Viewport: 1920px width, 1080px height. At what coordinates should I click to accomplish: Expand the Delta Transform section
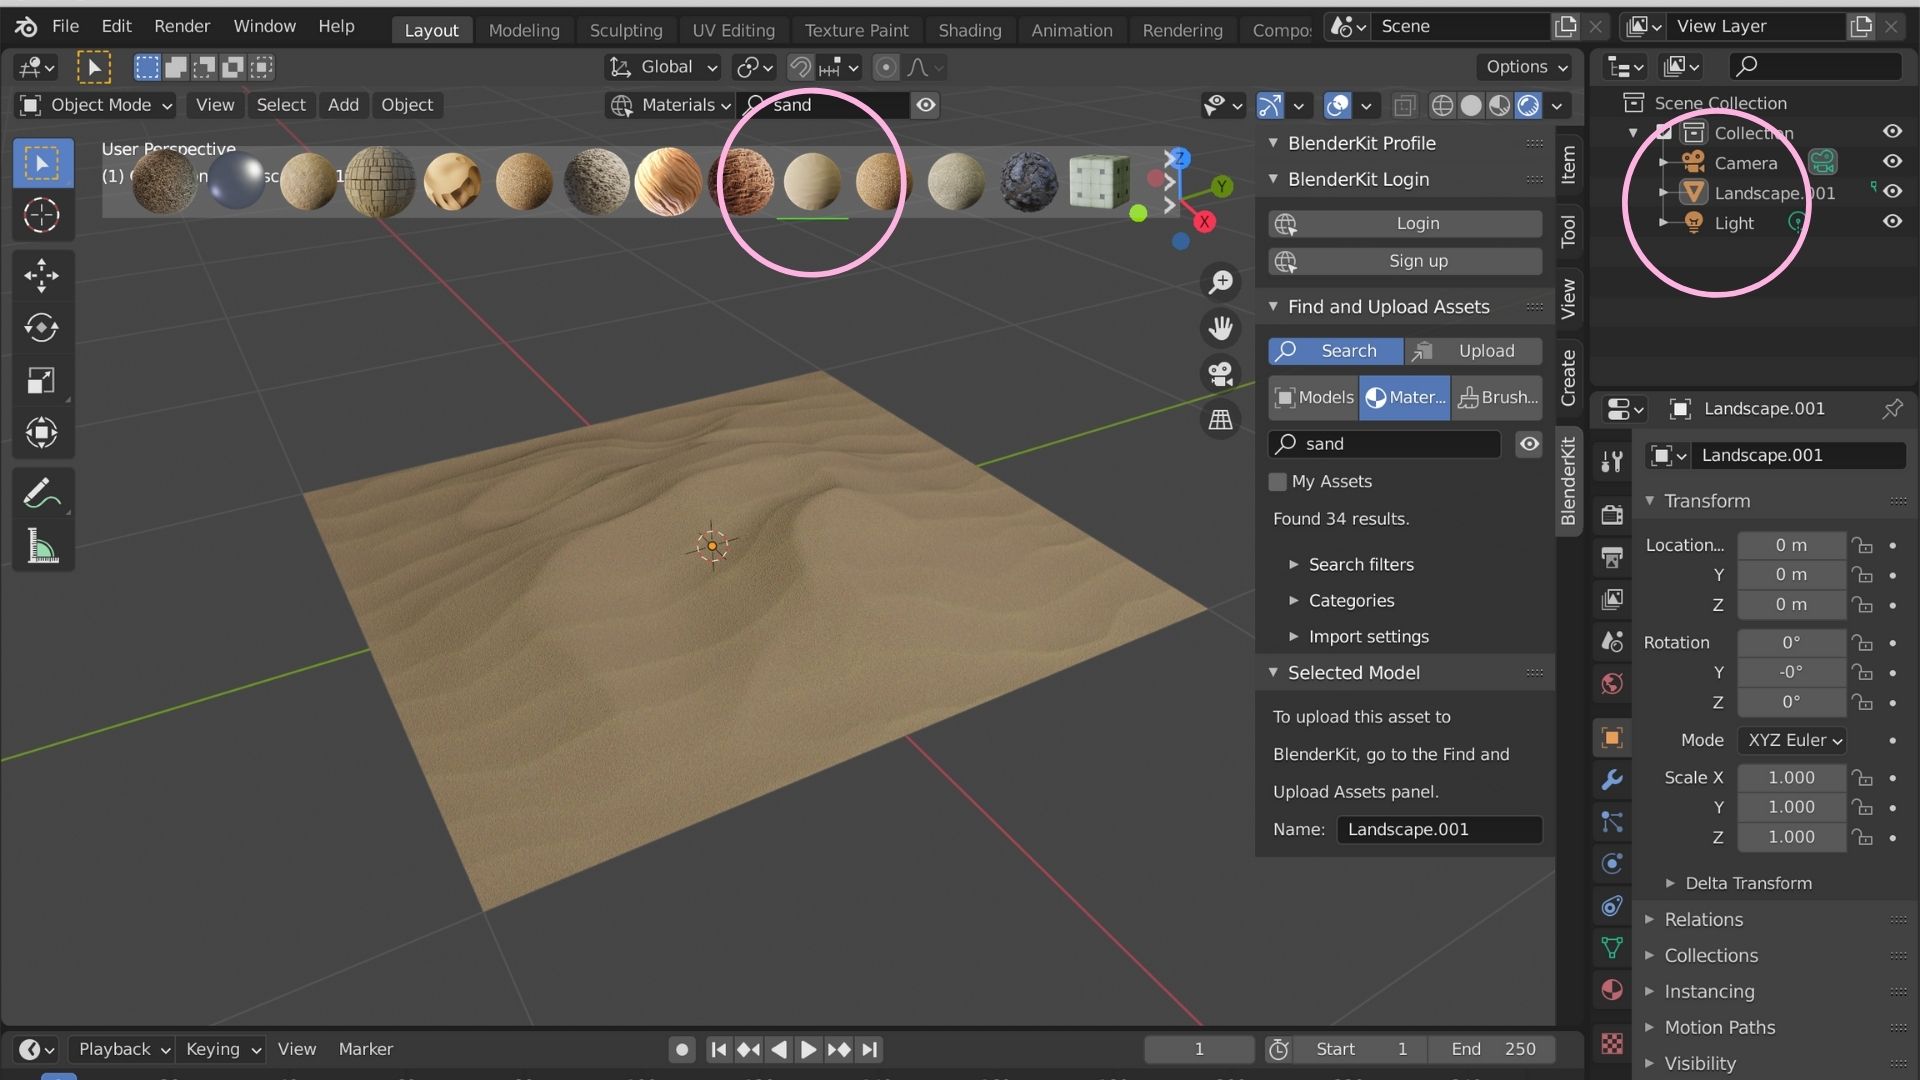(1747, 883)
